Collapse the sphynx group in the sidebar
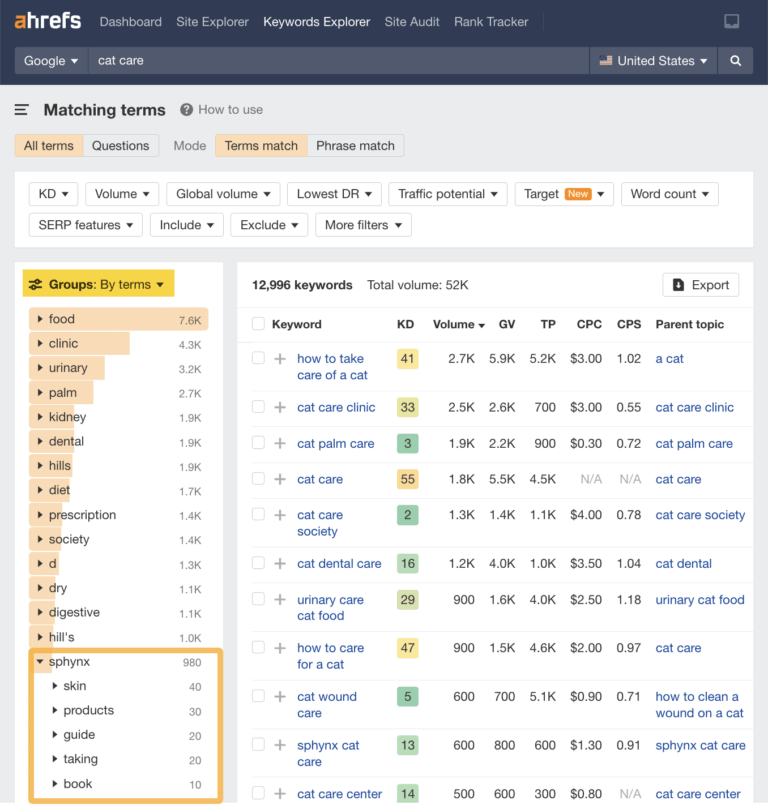 39,661
